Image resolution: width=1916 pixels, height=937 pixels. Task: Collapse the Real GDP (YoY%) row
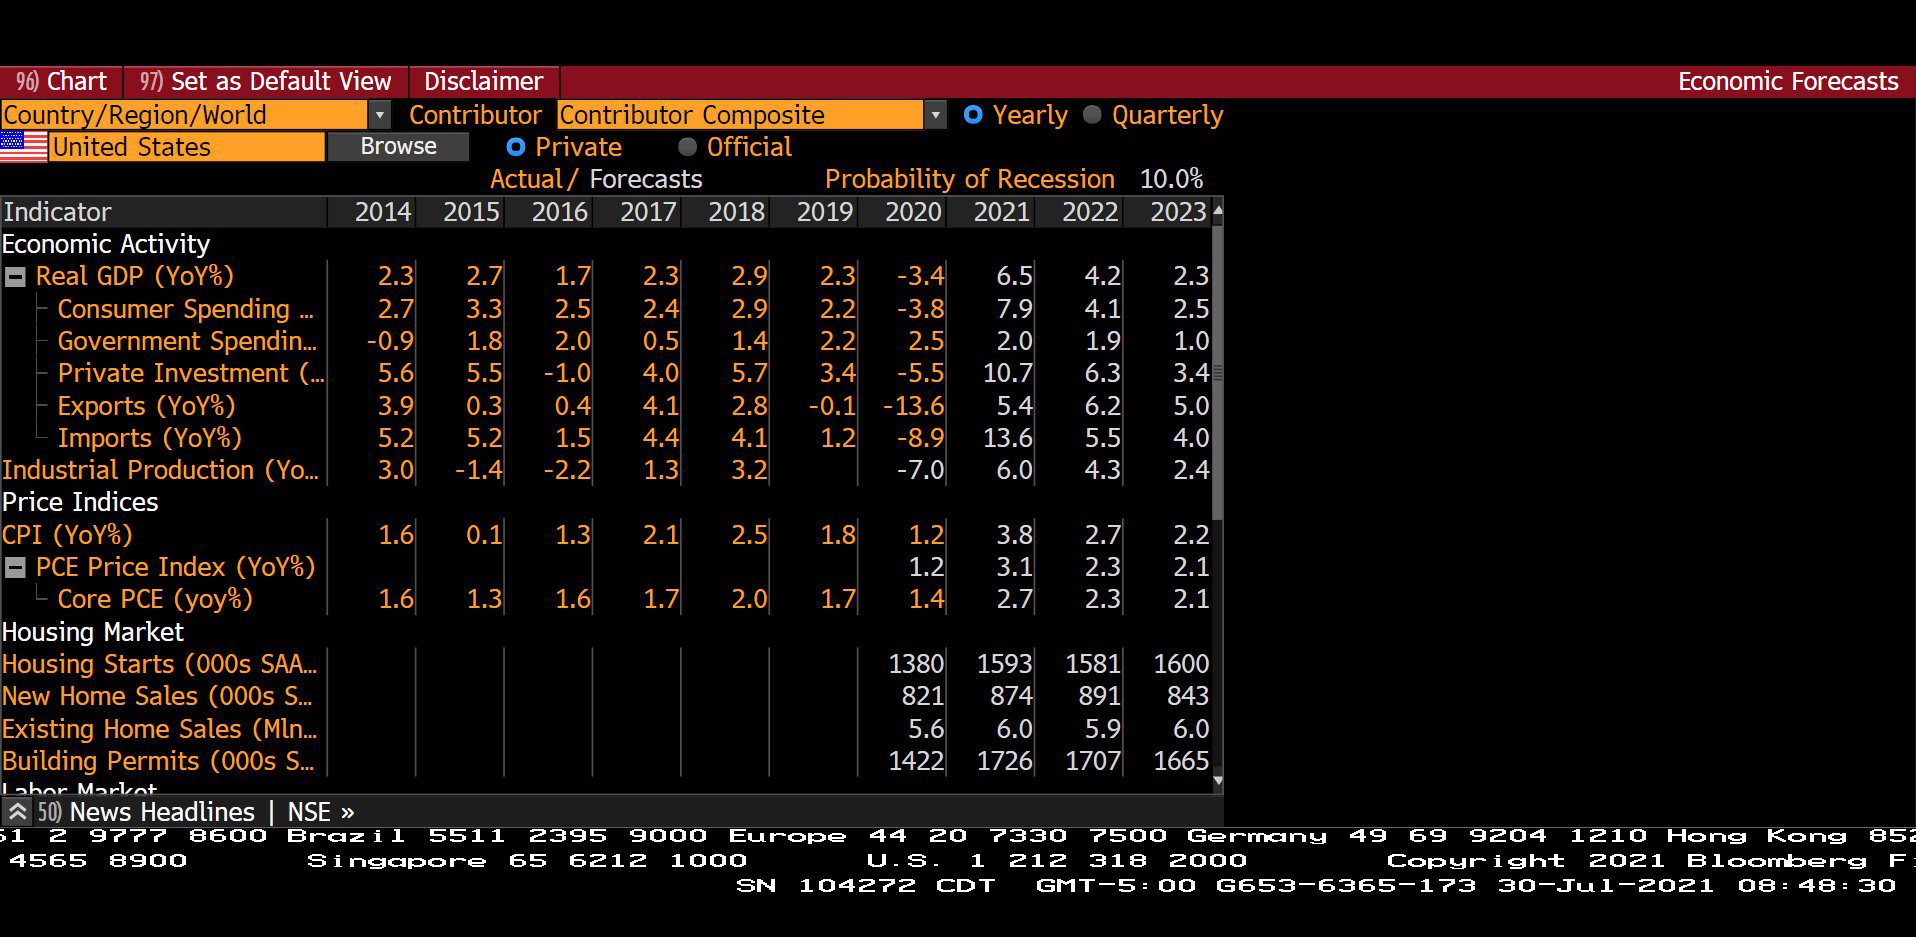pyautogui.click(x=15, y=277)
